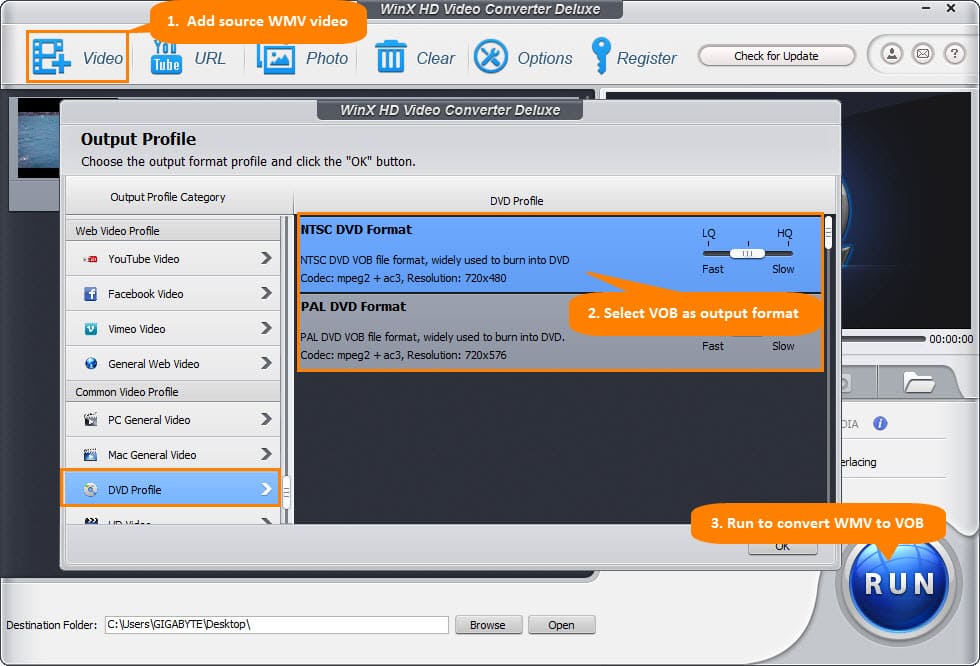The height and width of the screenshot is (666, 980).
Task: Open the destination folder button
Action: point(561,625)
